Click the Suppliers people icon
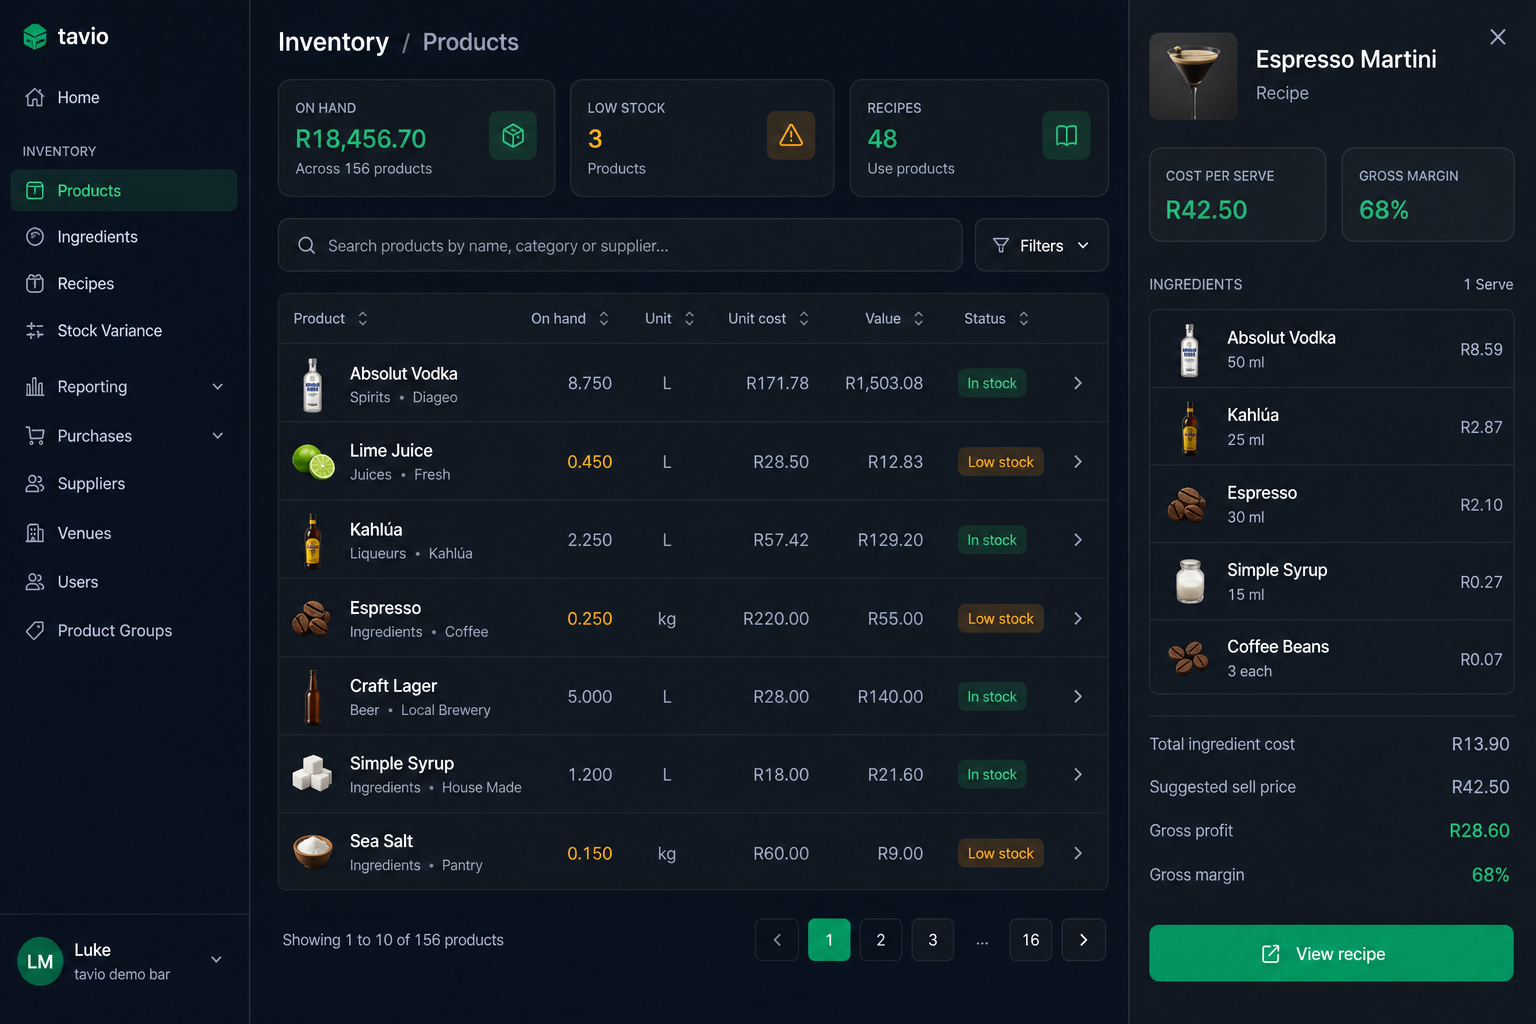The width and height of the screenshot is (1536, 1024). click(35, 484)
